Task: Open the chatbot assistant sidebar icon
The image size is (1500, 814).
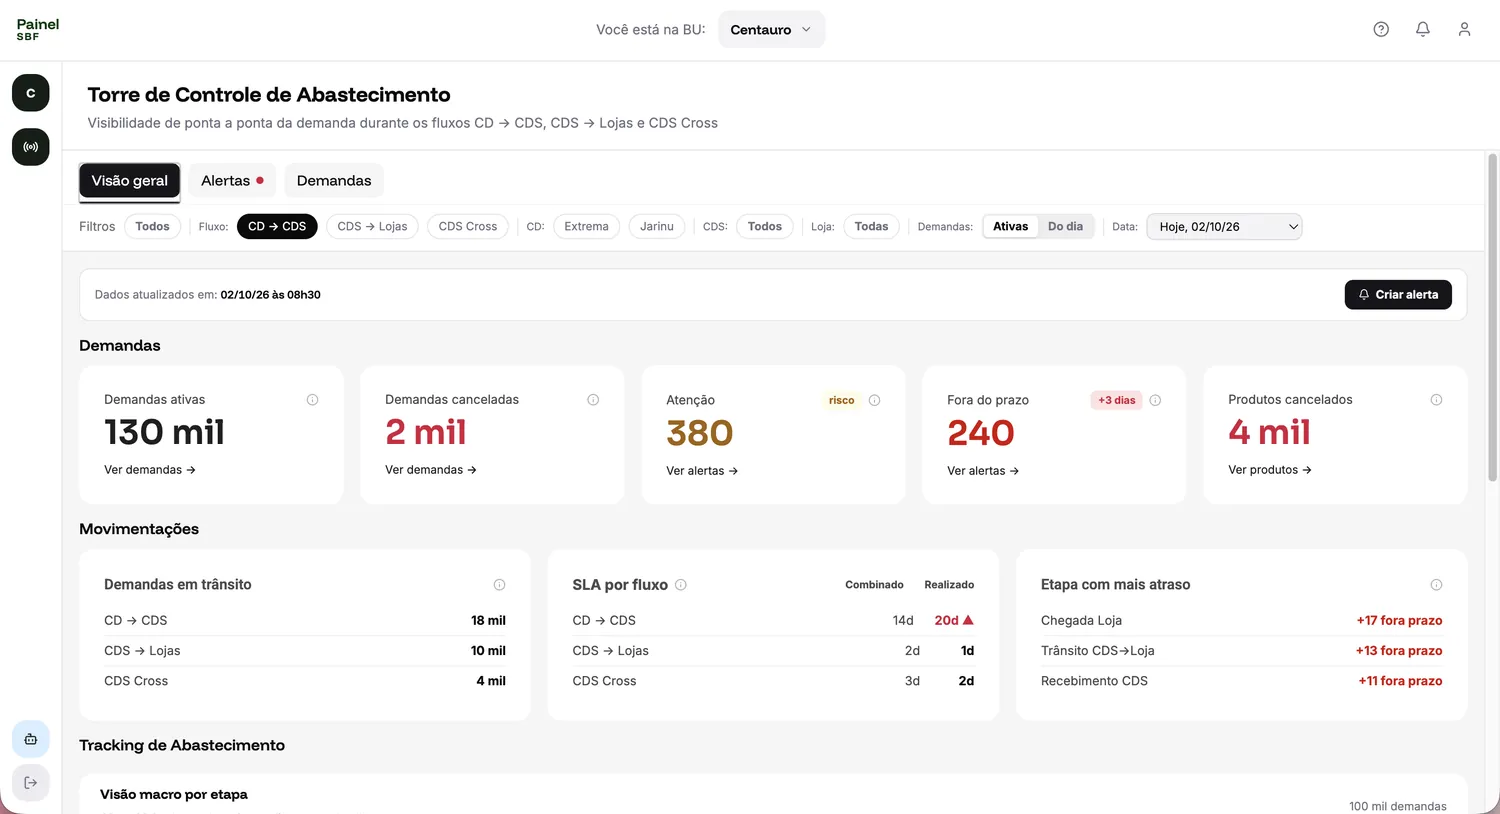Action: coord(31,739)
